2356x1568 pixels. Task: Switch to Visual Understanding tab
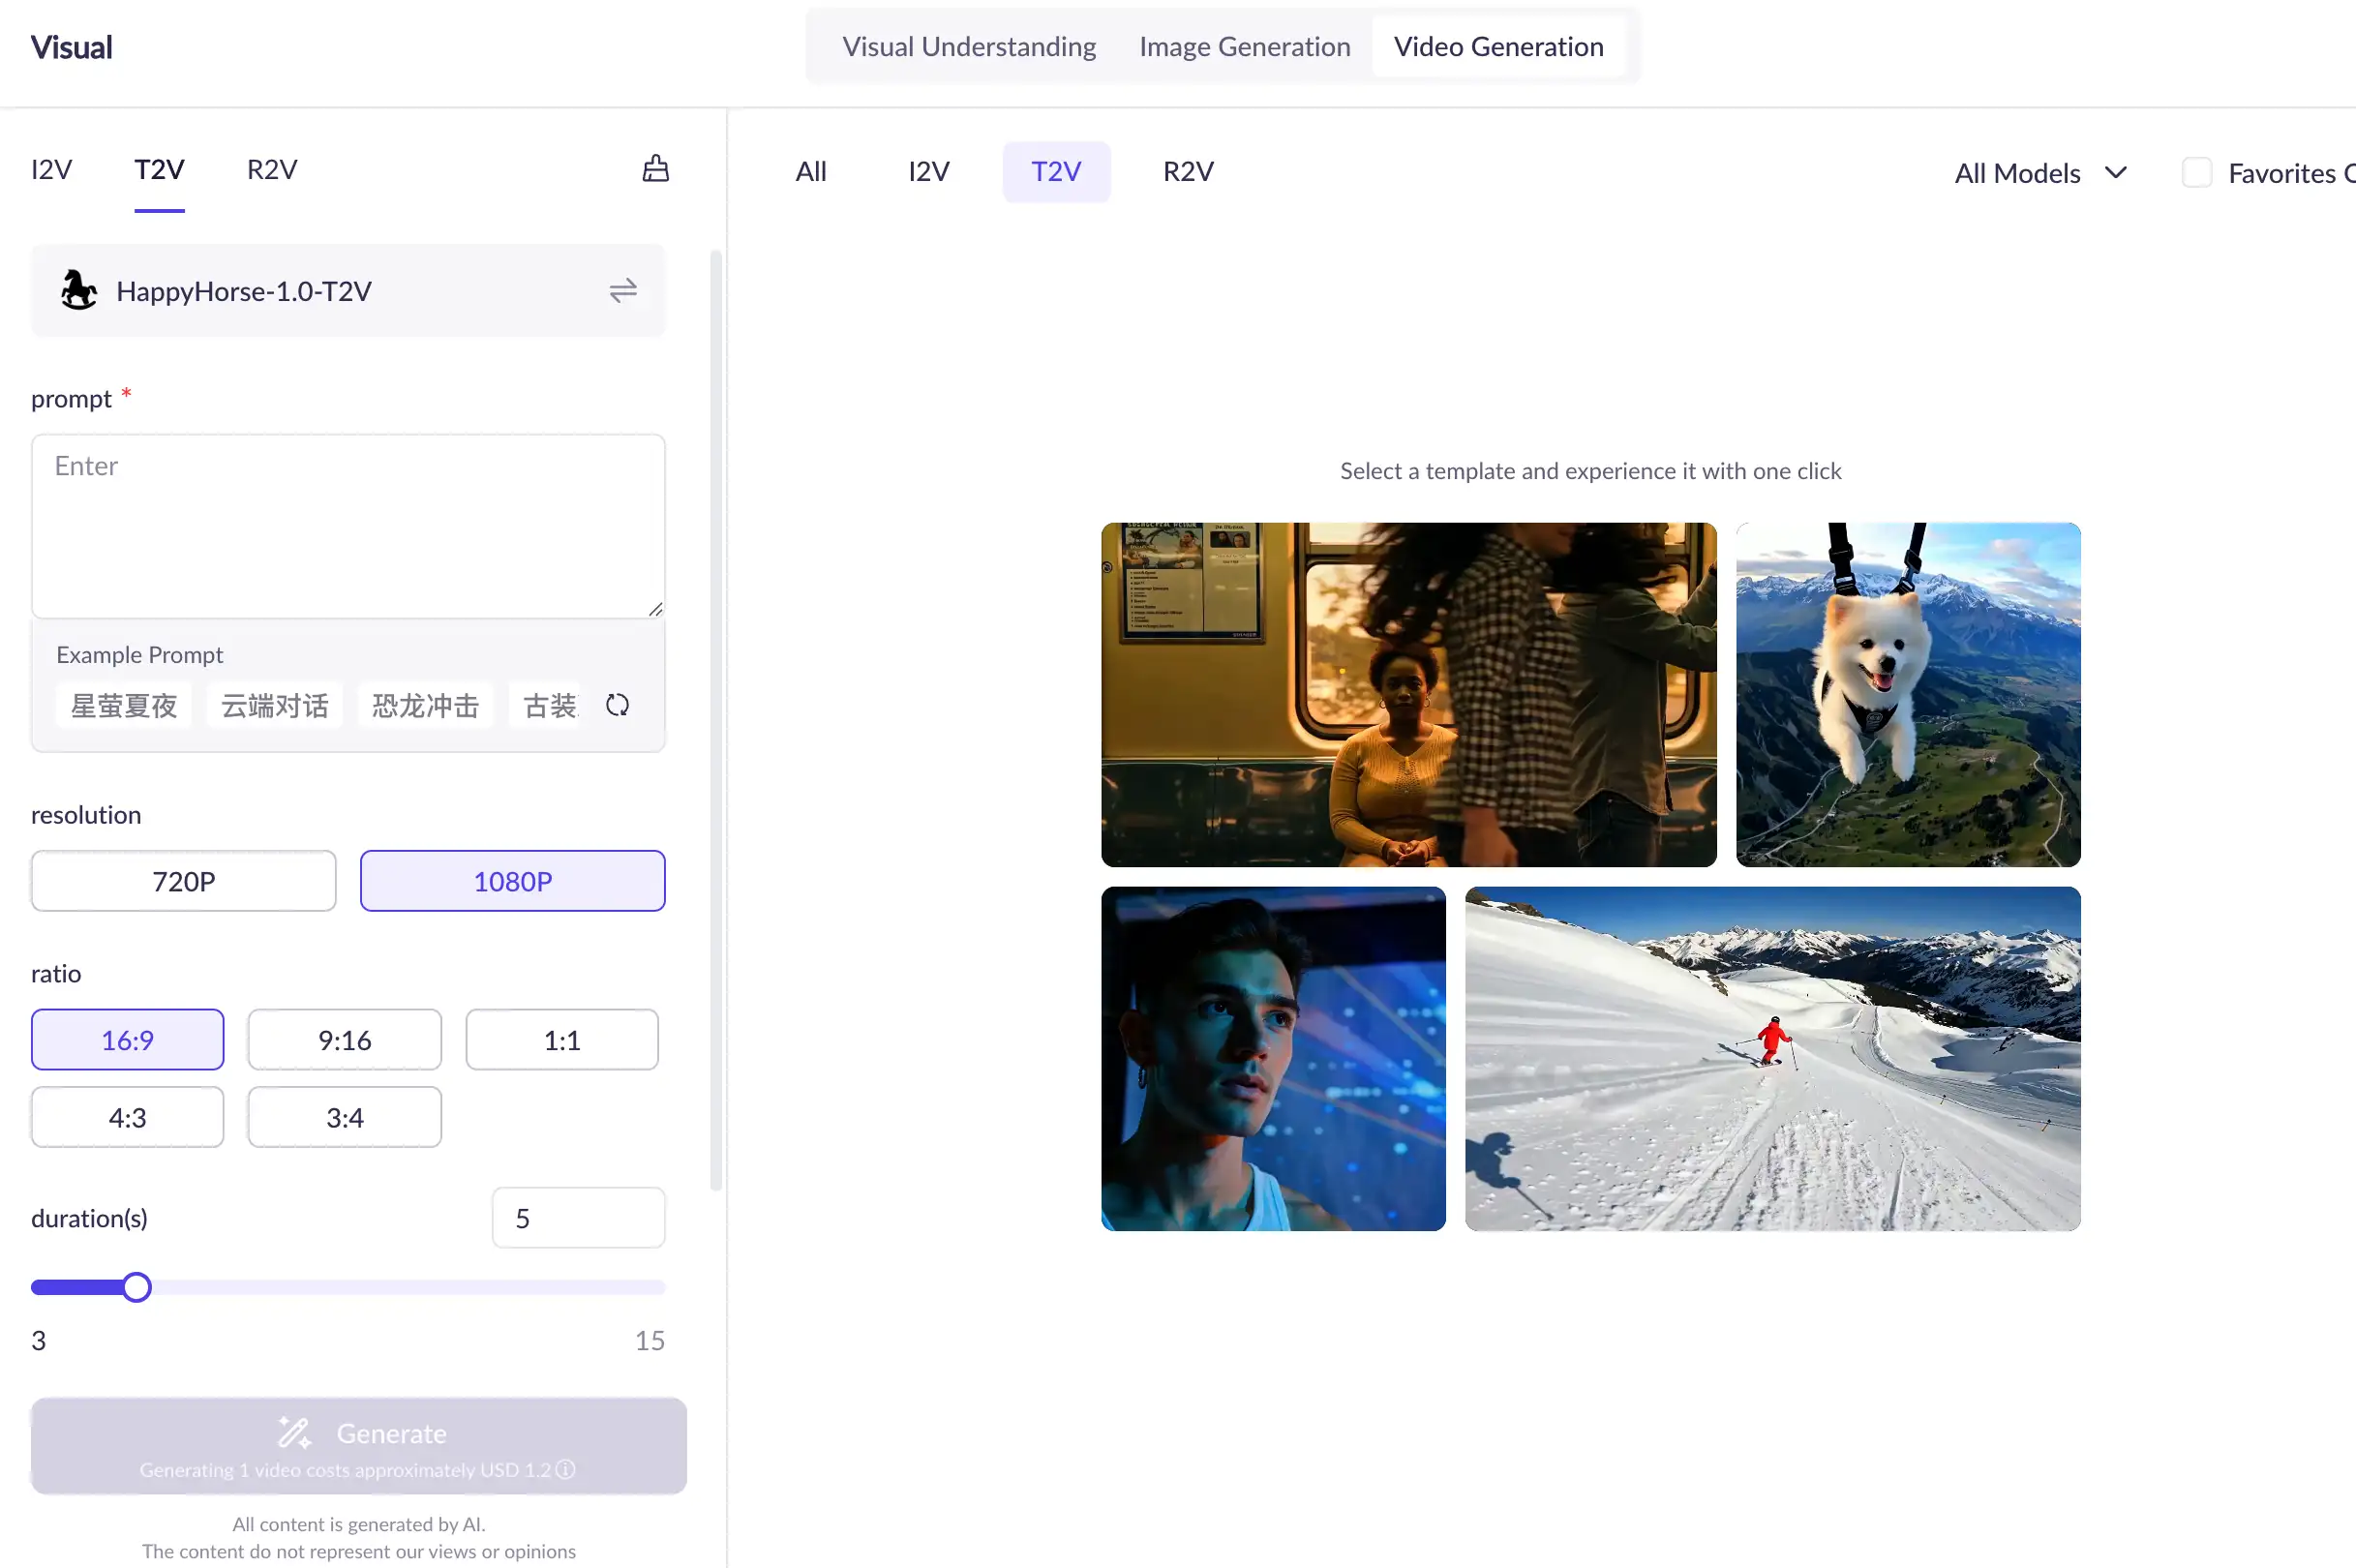pyautogui.click(x=968, y=46)
